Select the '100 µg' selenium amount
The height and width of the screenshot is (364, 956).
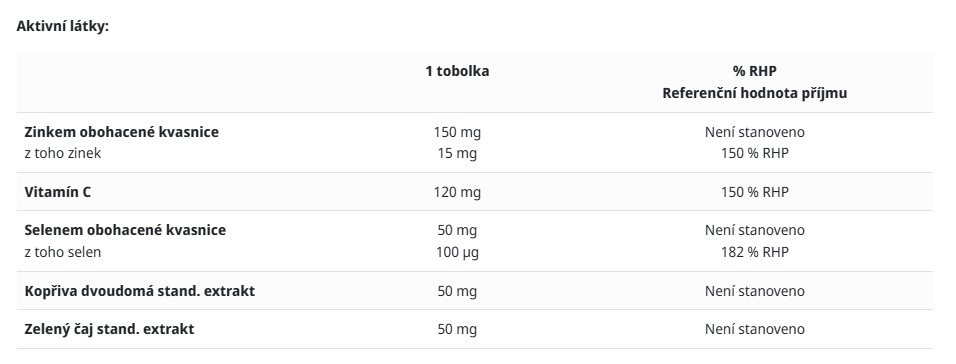(x=457, y=252)
